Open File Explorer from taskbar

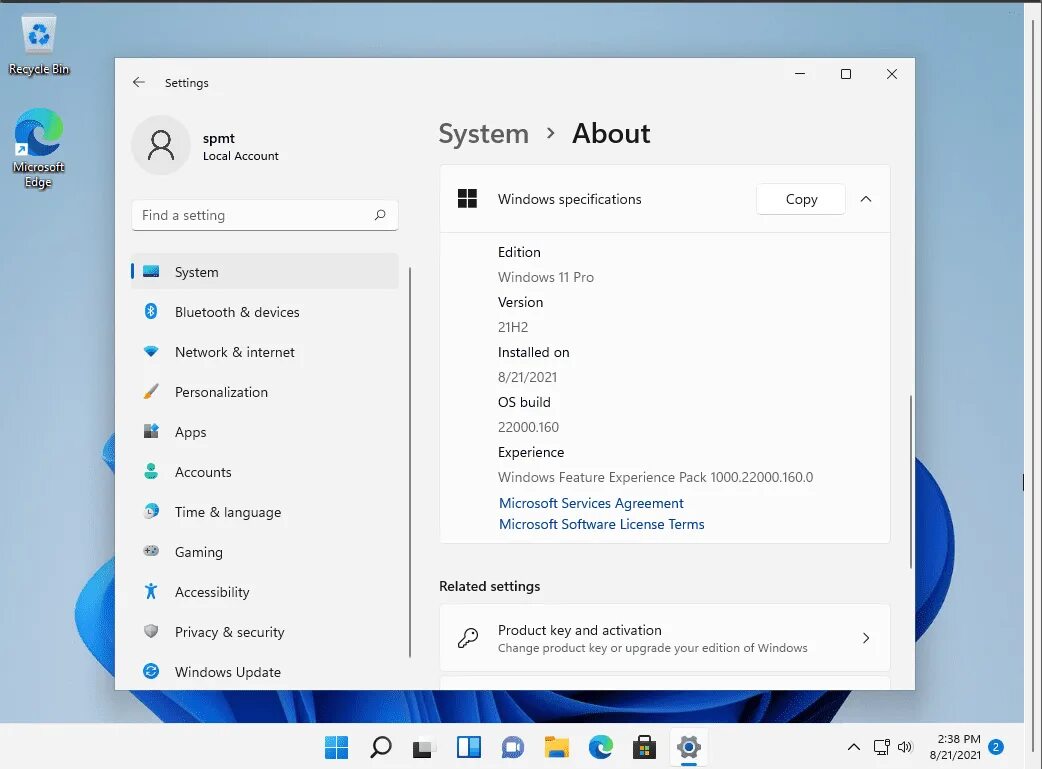(x=556, y=748)
